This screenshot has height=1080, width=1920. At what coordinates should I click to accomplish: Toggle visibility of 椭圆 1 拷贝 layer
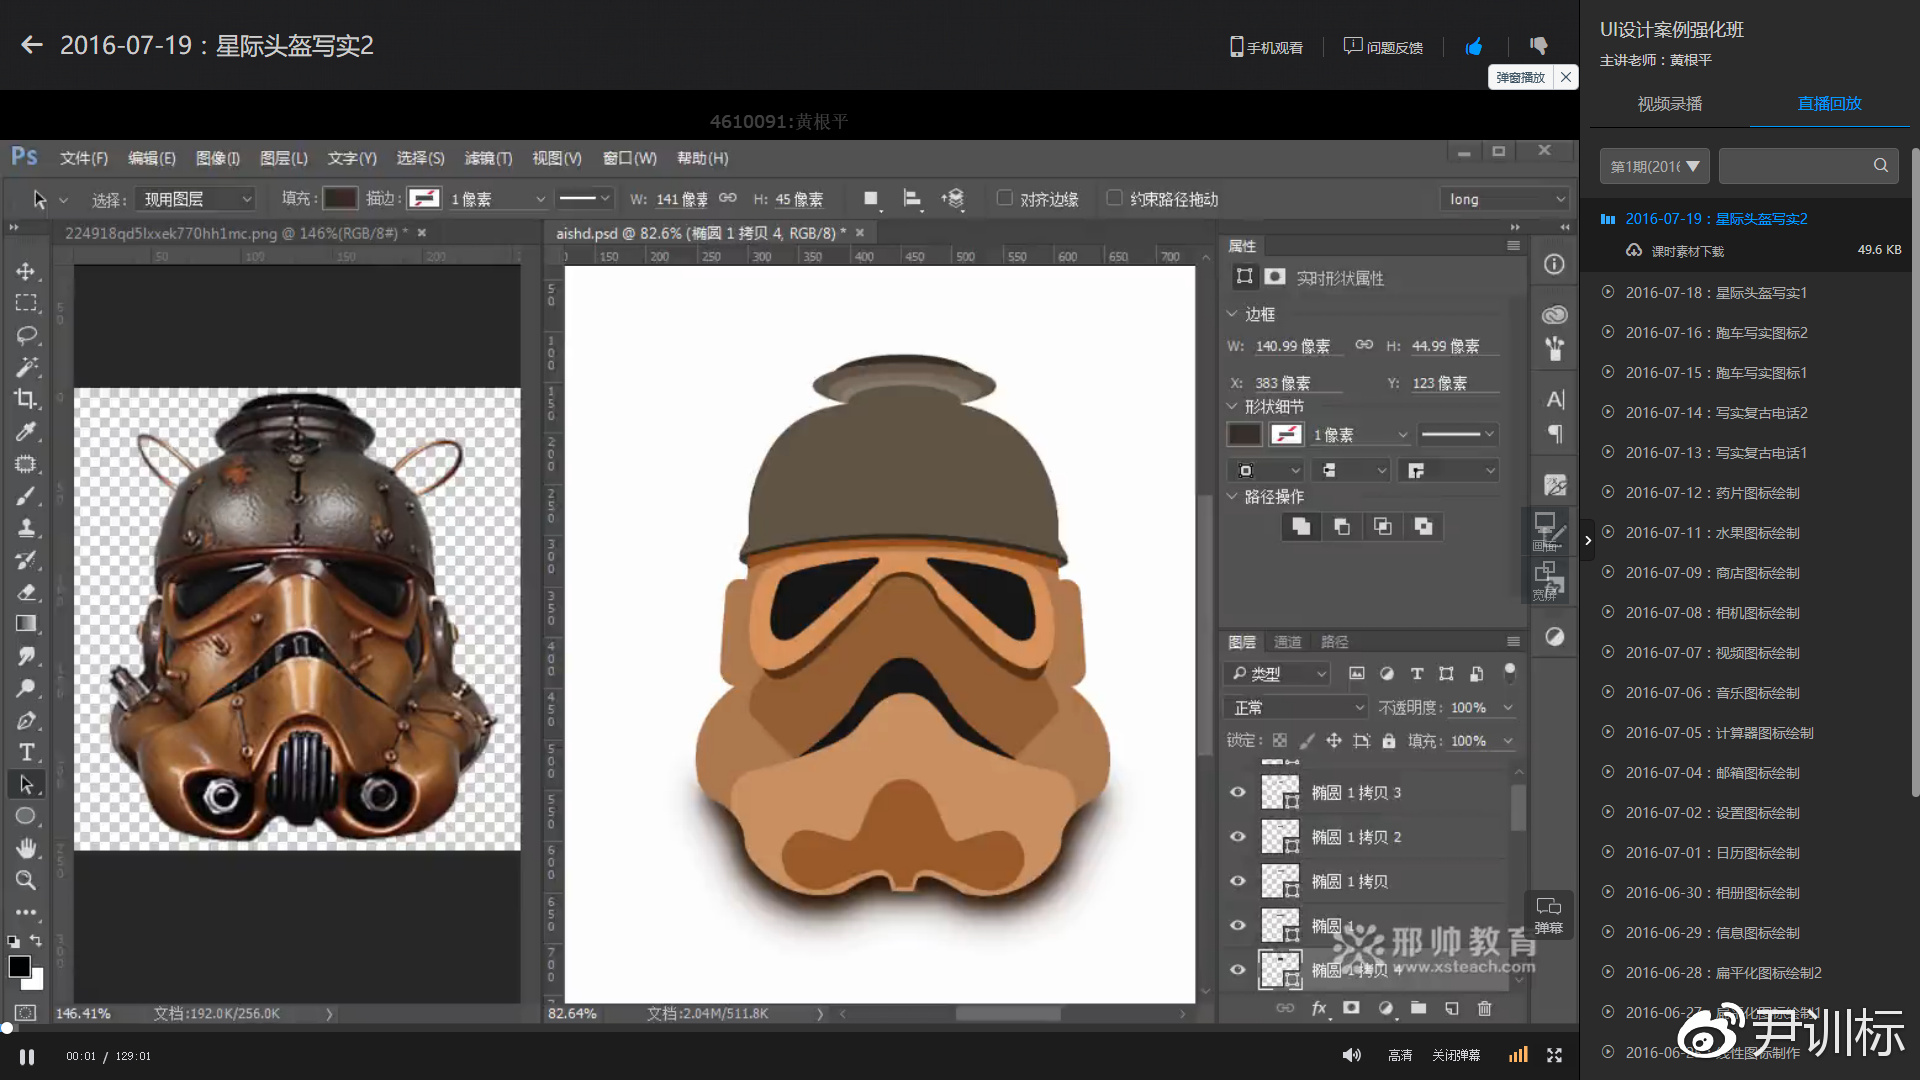pyautogui.click(x=1237, y=881)
